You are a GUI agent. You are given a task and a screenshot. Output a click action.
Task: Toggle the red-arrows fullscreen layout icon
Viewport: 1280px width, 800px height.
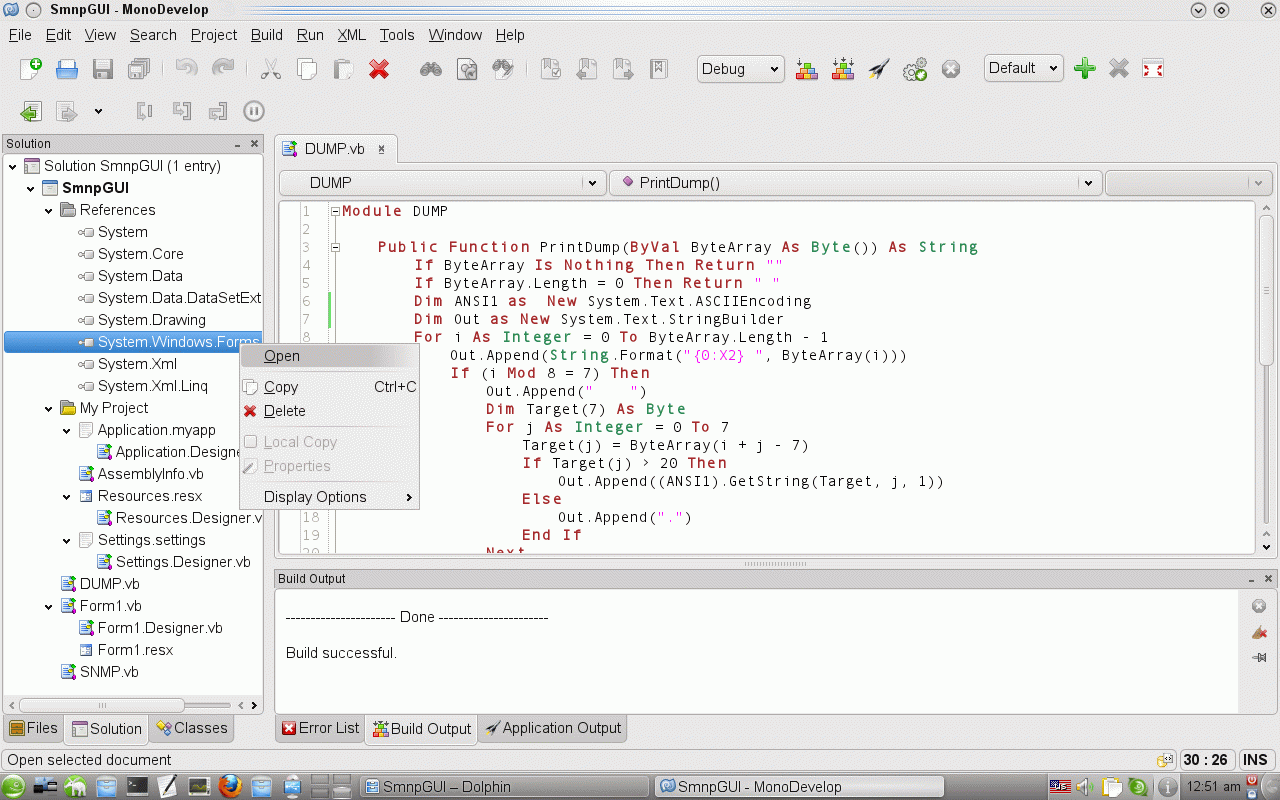[1153, 69]
